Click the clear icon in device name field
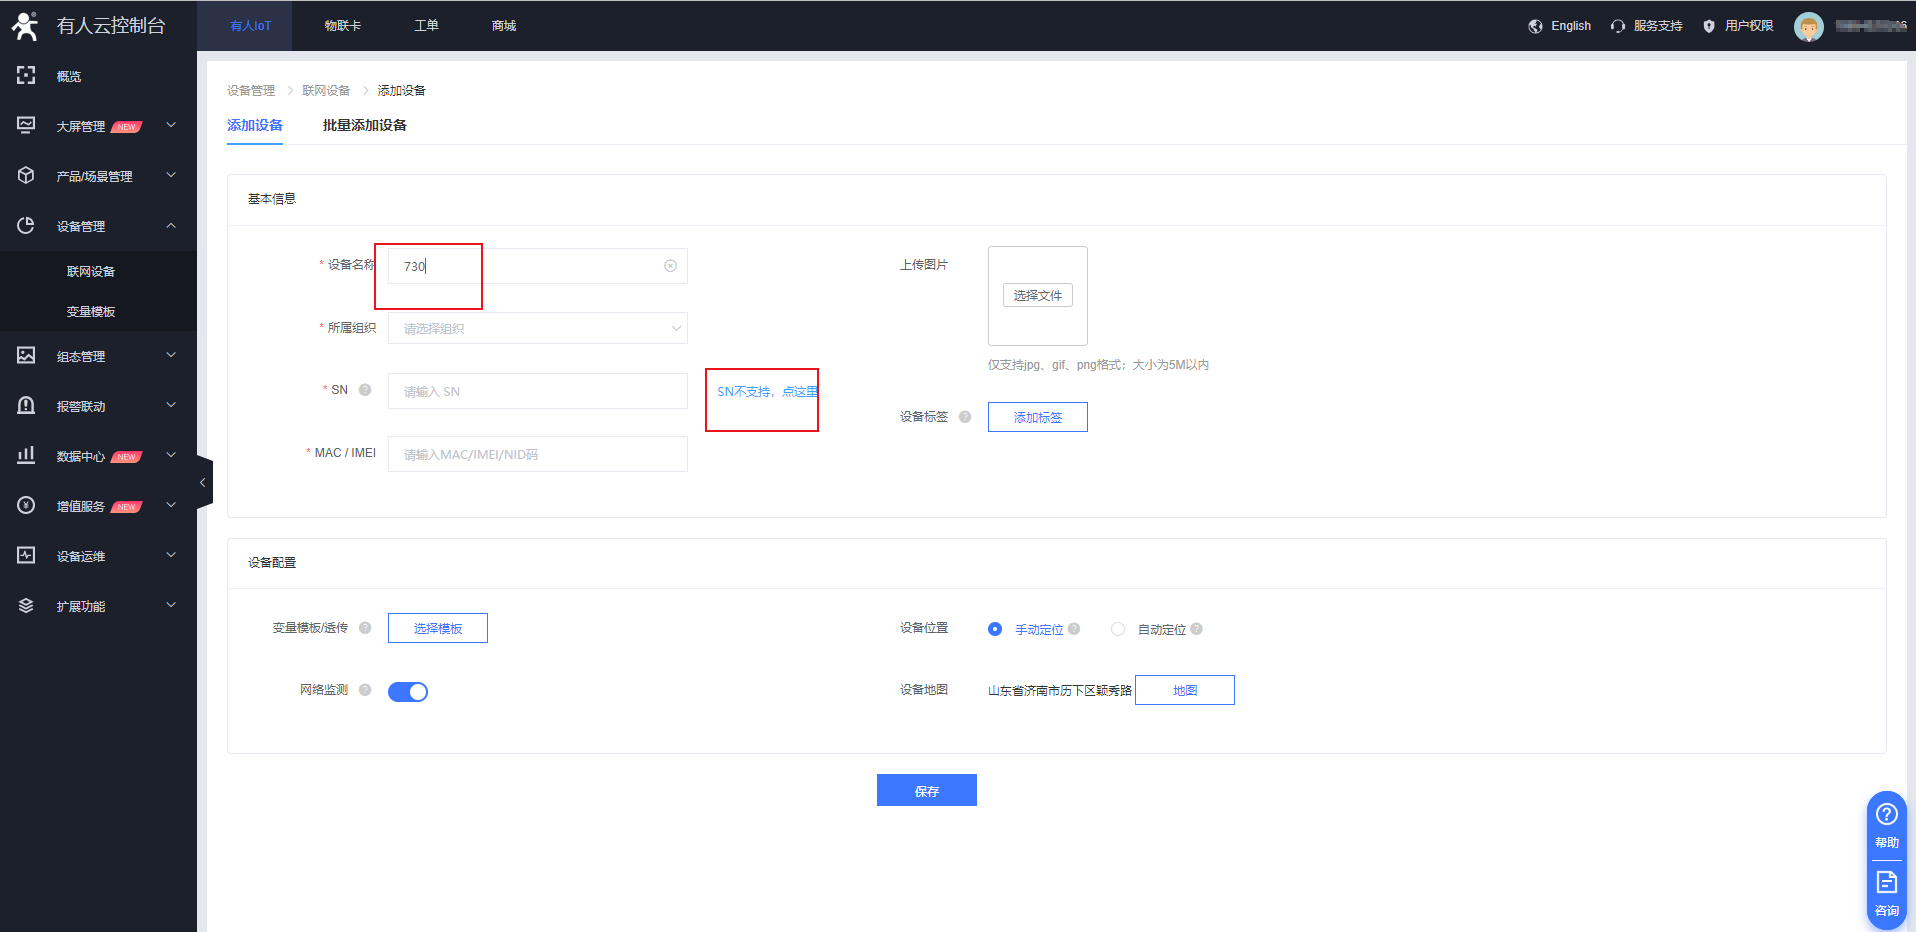This screenshot has width=1916, height=932. click(x=670, y=266)
